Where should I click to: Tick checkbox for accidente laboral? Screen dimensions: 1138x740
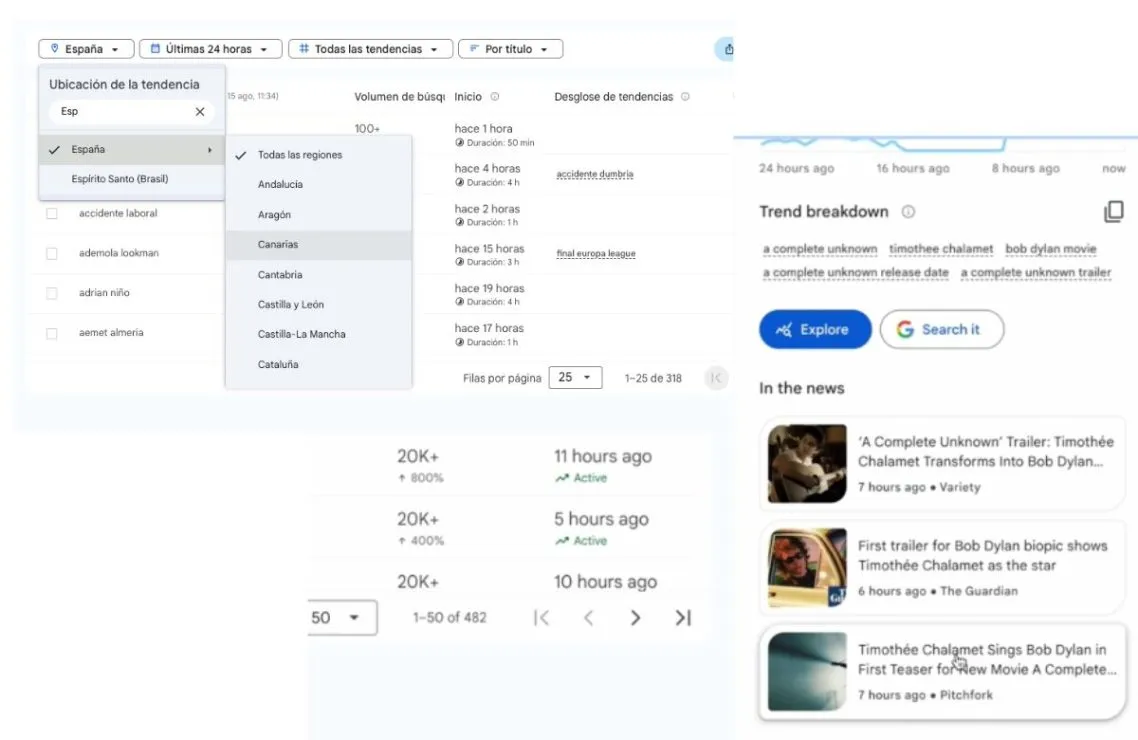tap(52, 213)
